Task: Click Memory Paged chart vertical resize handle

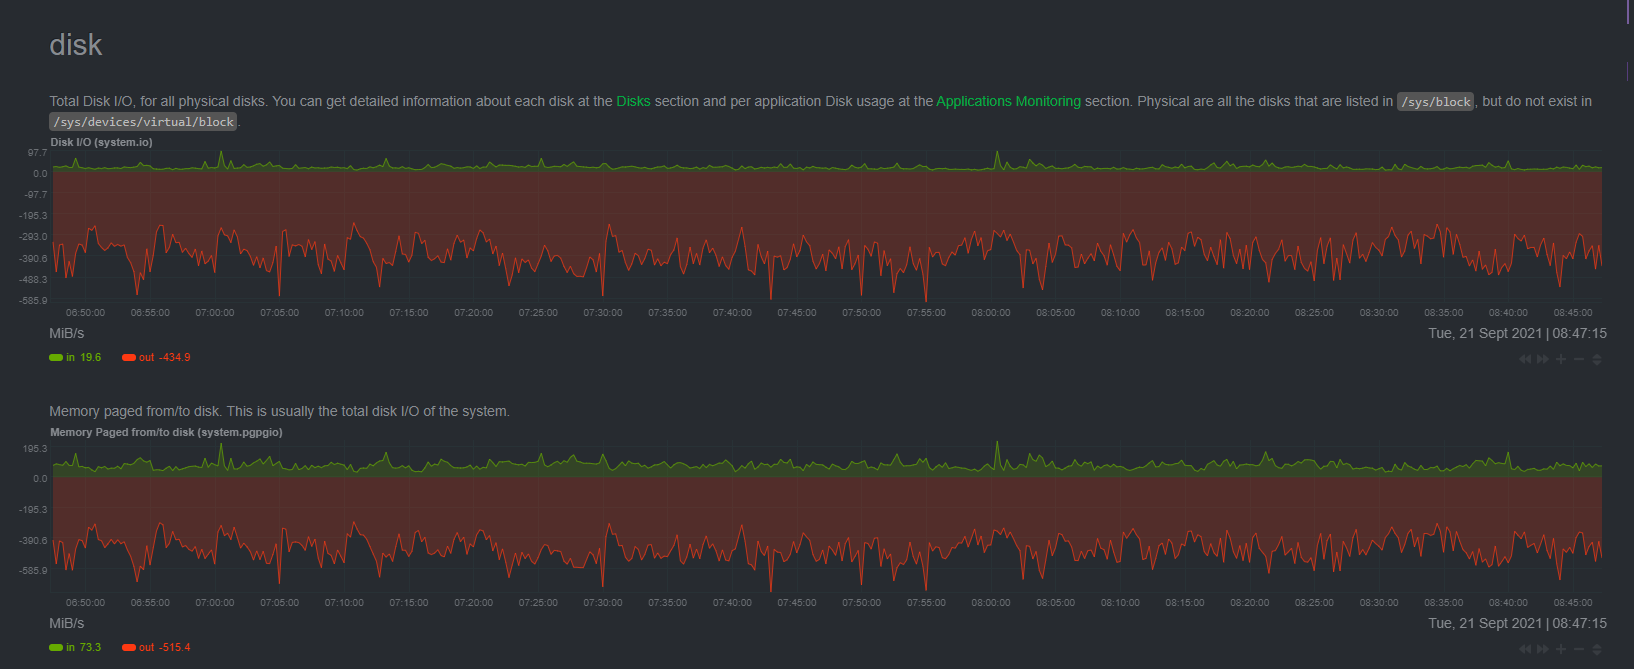Action: [1597, 649]
